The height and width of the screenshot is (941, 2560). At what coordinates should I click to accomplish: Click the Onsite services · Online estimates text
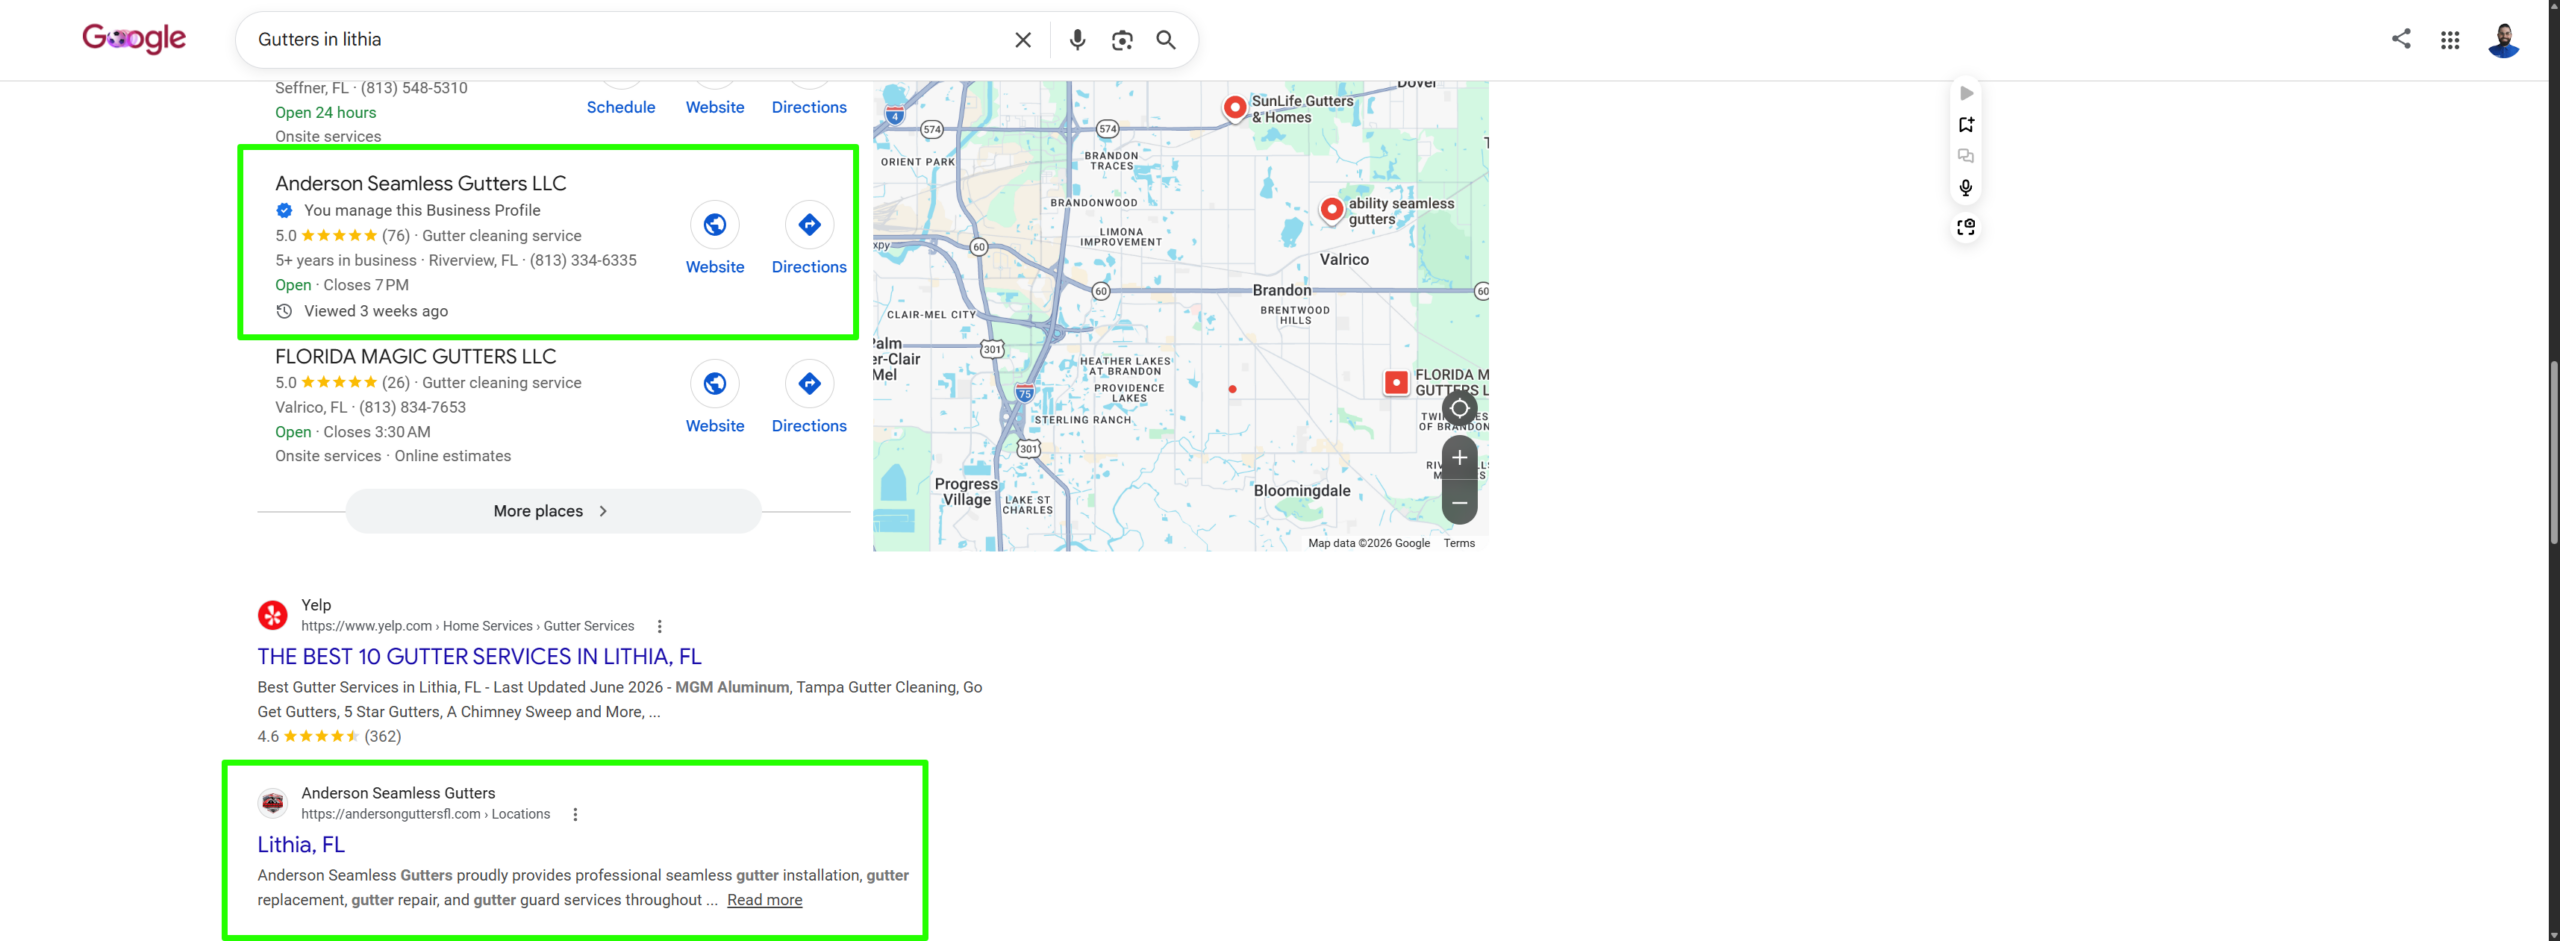pyautogui.click(x=393, y=456)
